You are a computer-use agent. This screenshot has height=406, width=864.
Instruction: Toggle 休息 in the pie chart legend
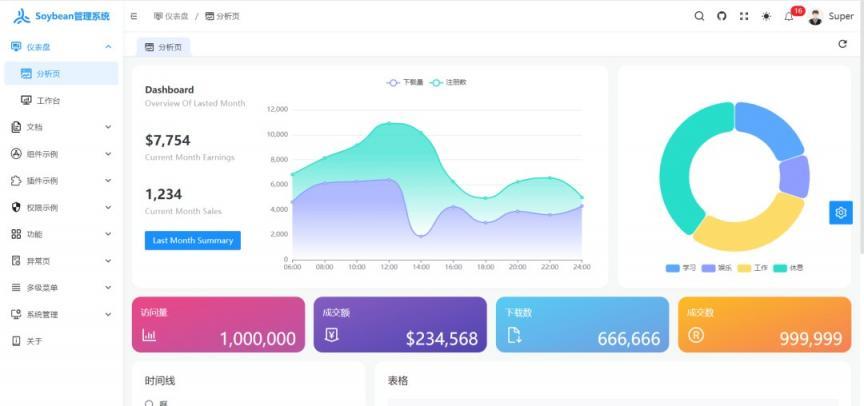point(789,268)
